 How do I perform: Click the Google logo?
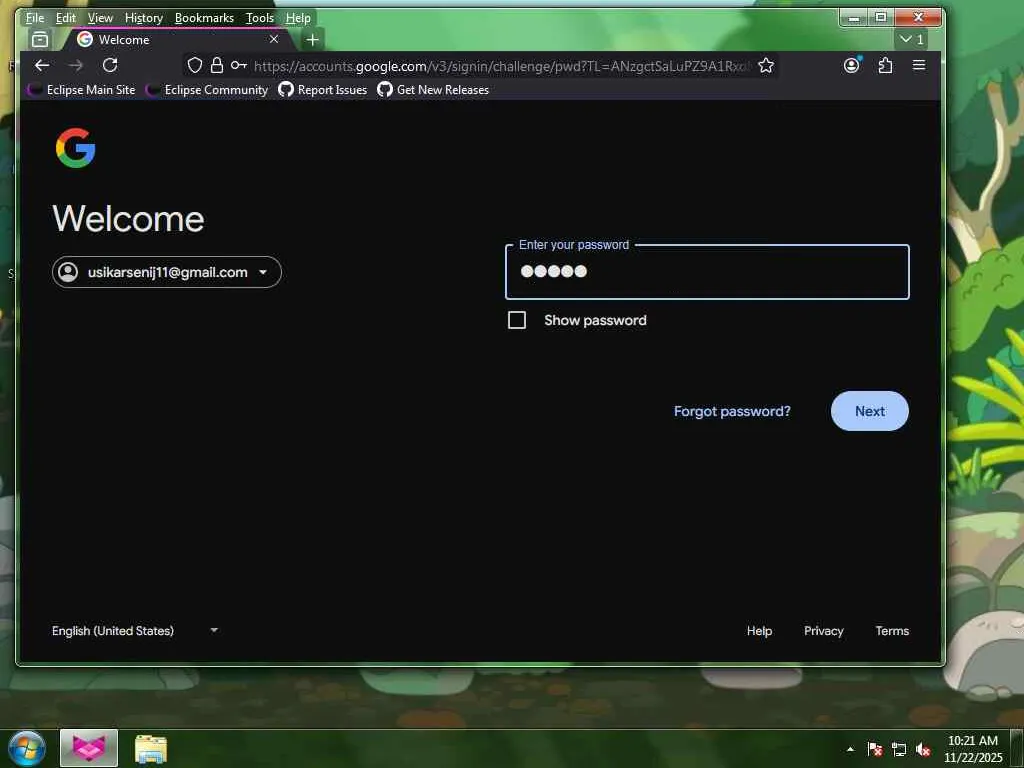(76, 148)
